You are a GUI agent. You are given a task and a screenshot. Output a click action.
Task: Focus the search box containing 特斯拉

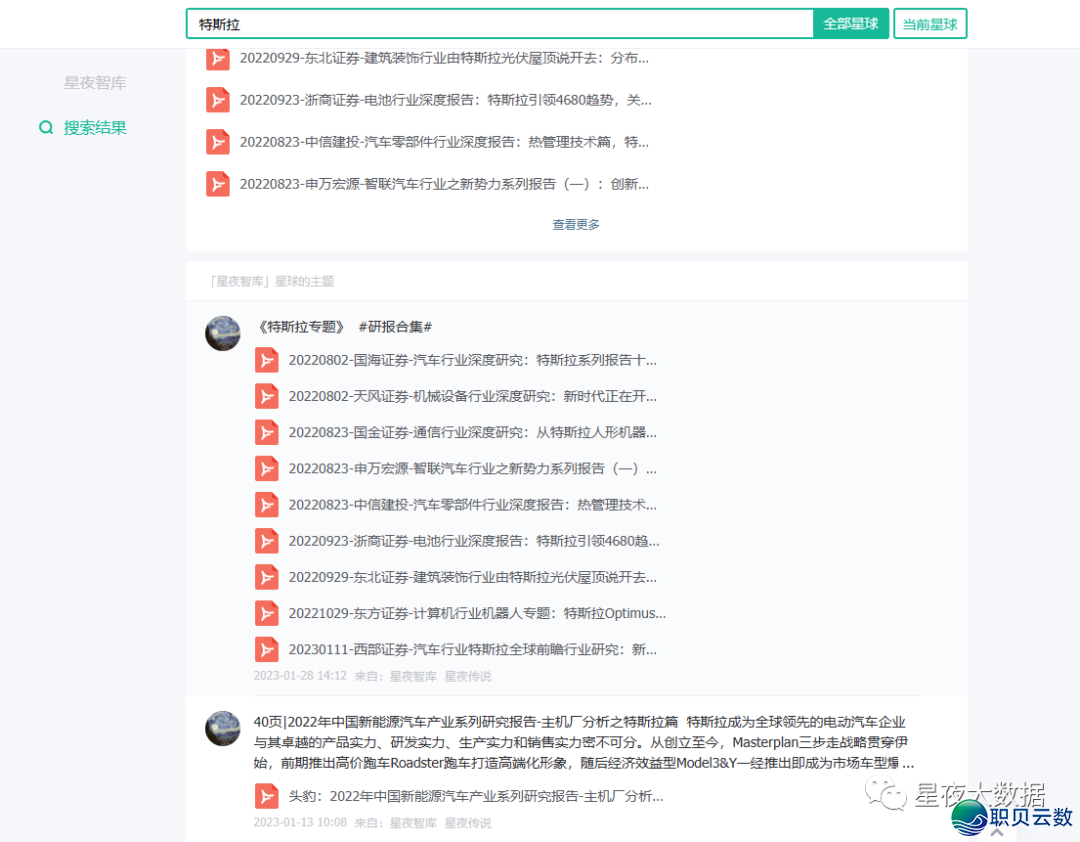coord(500,24)
